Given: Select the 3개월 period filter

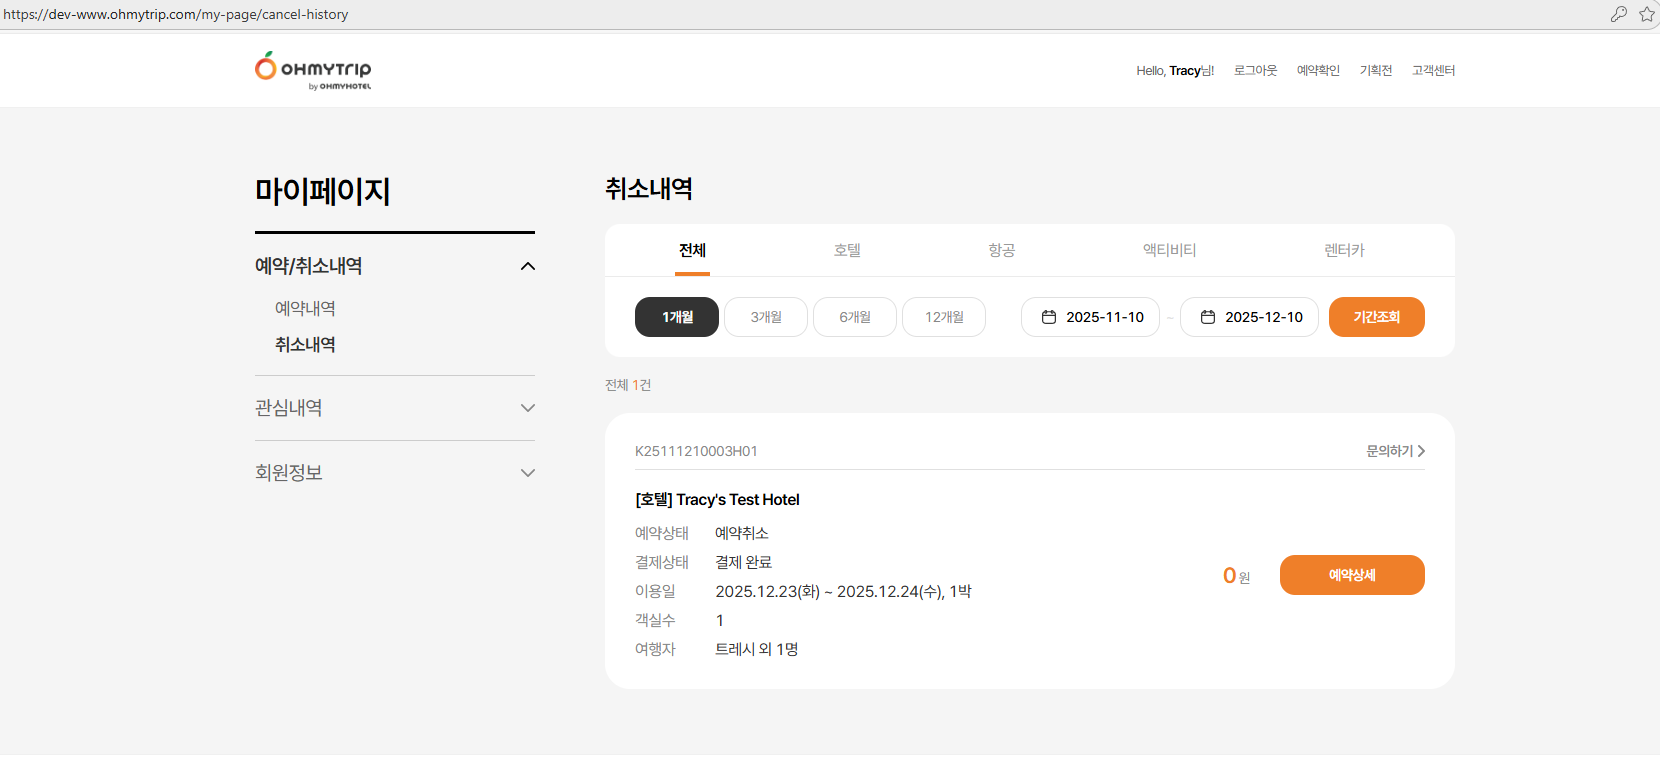Looking at the screenshot, I should 766,317.
